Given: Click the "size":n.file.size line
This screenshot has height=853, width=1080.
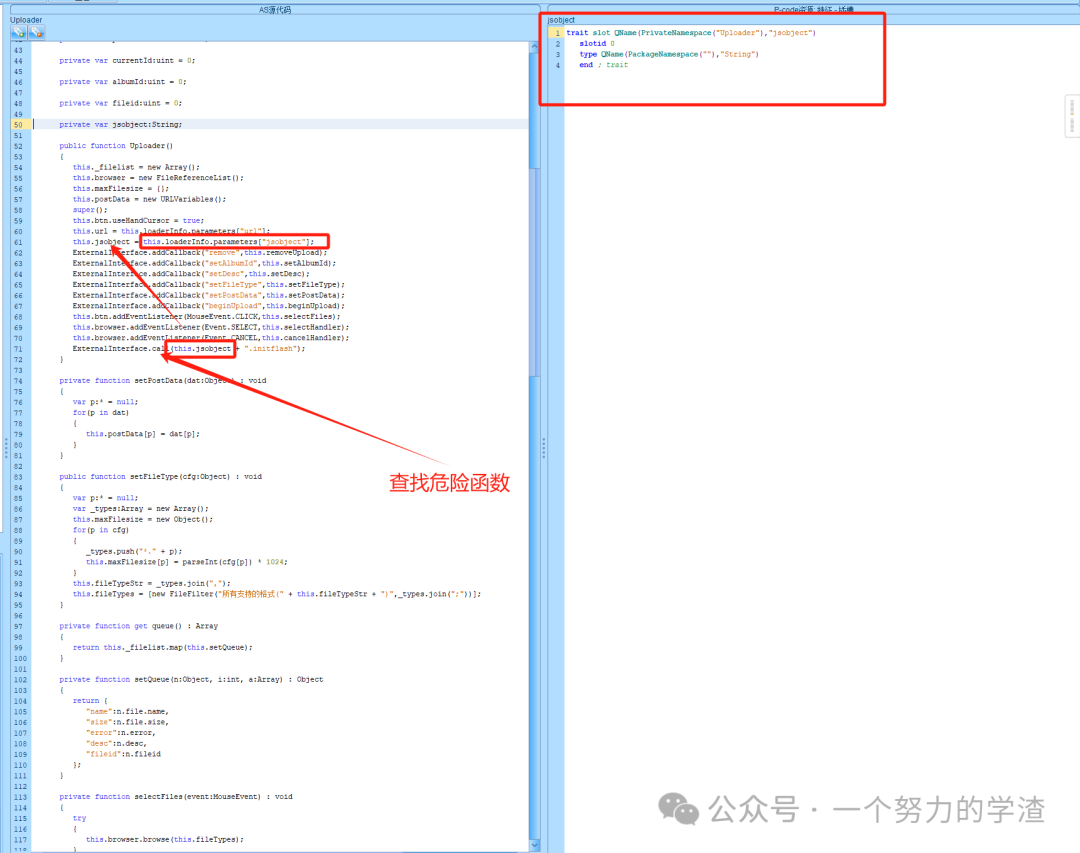Looking at the screenshot, I should pyautogui.click(x=127, y=722).
